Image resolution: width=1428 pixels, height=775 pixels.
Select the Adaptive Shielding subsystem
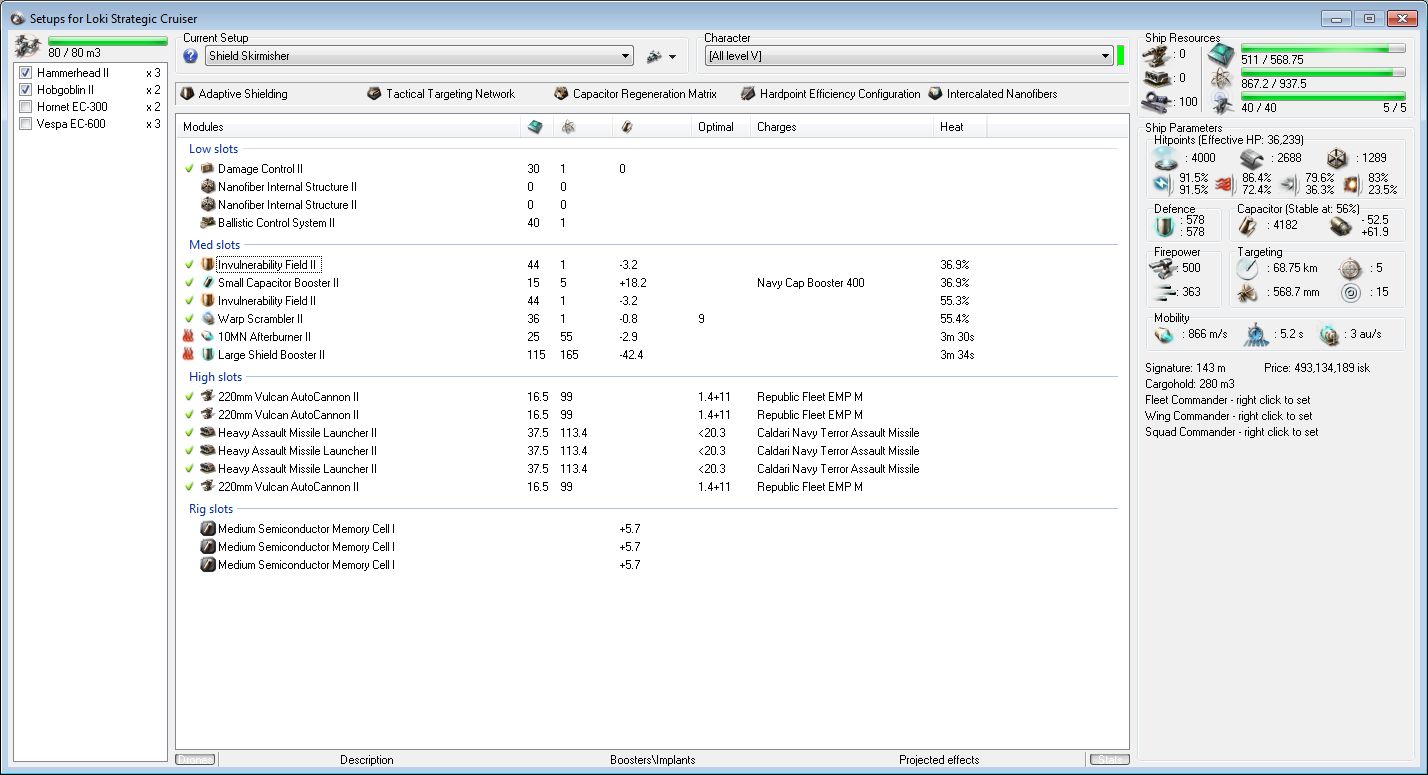tap(234, 94)
